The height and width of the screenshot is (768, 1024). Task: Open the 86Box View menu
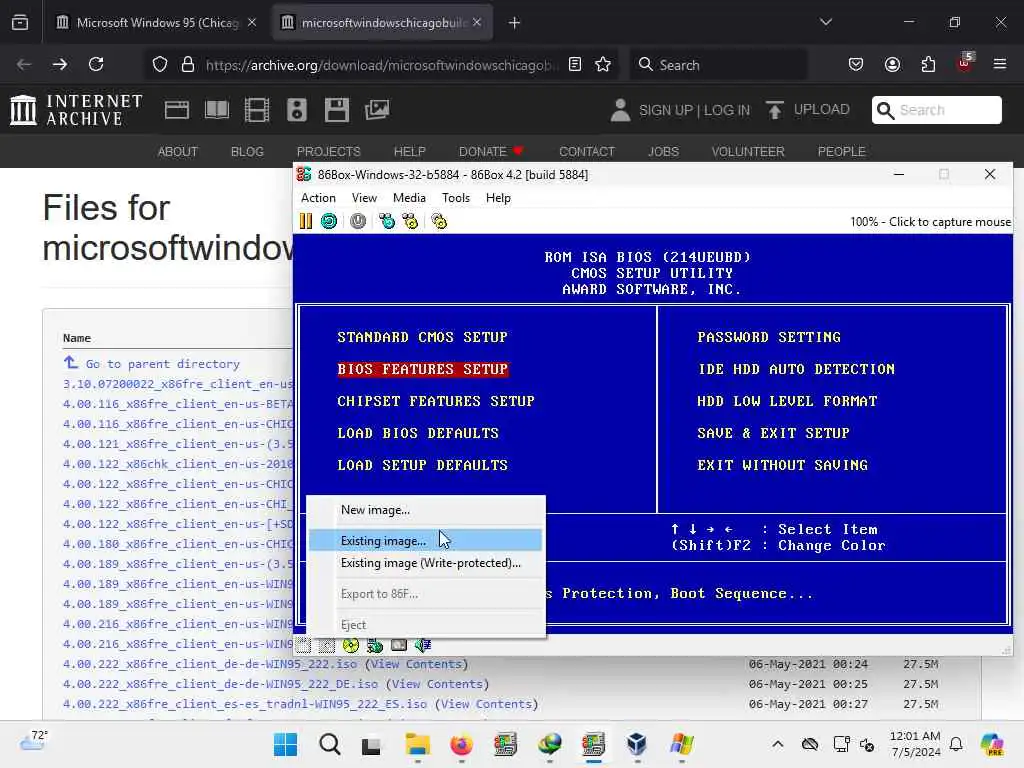click(x=364, y=198)
